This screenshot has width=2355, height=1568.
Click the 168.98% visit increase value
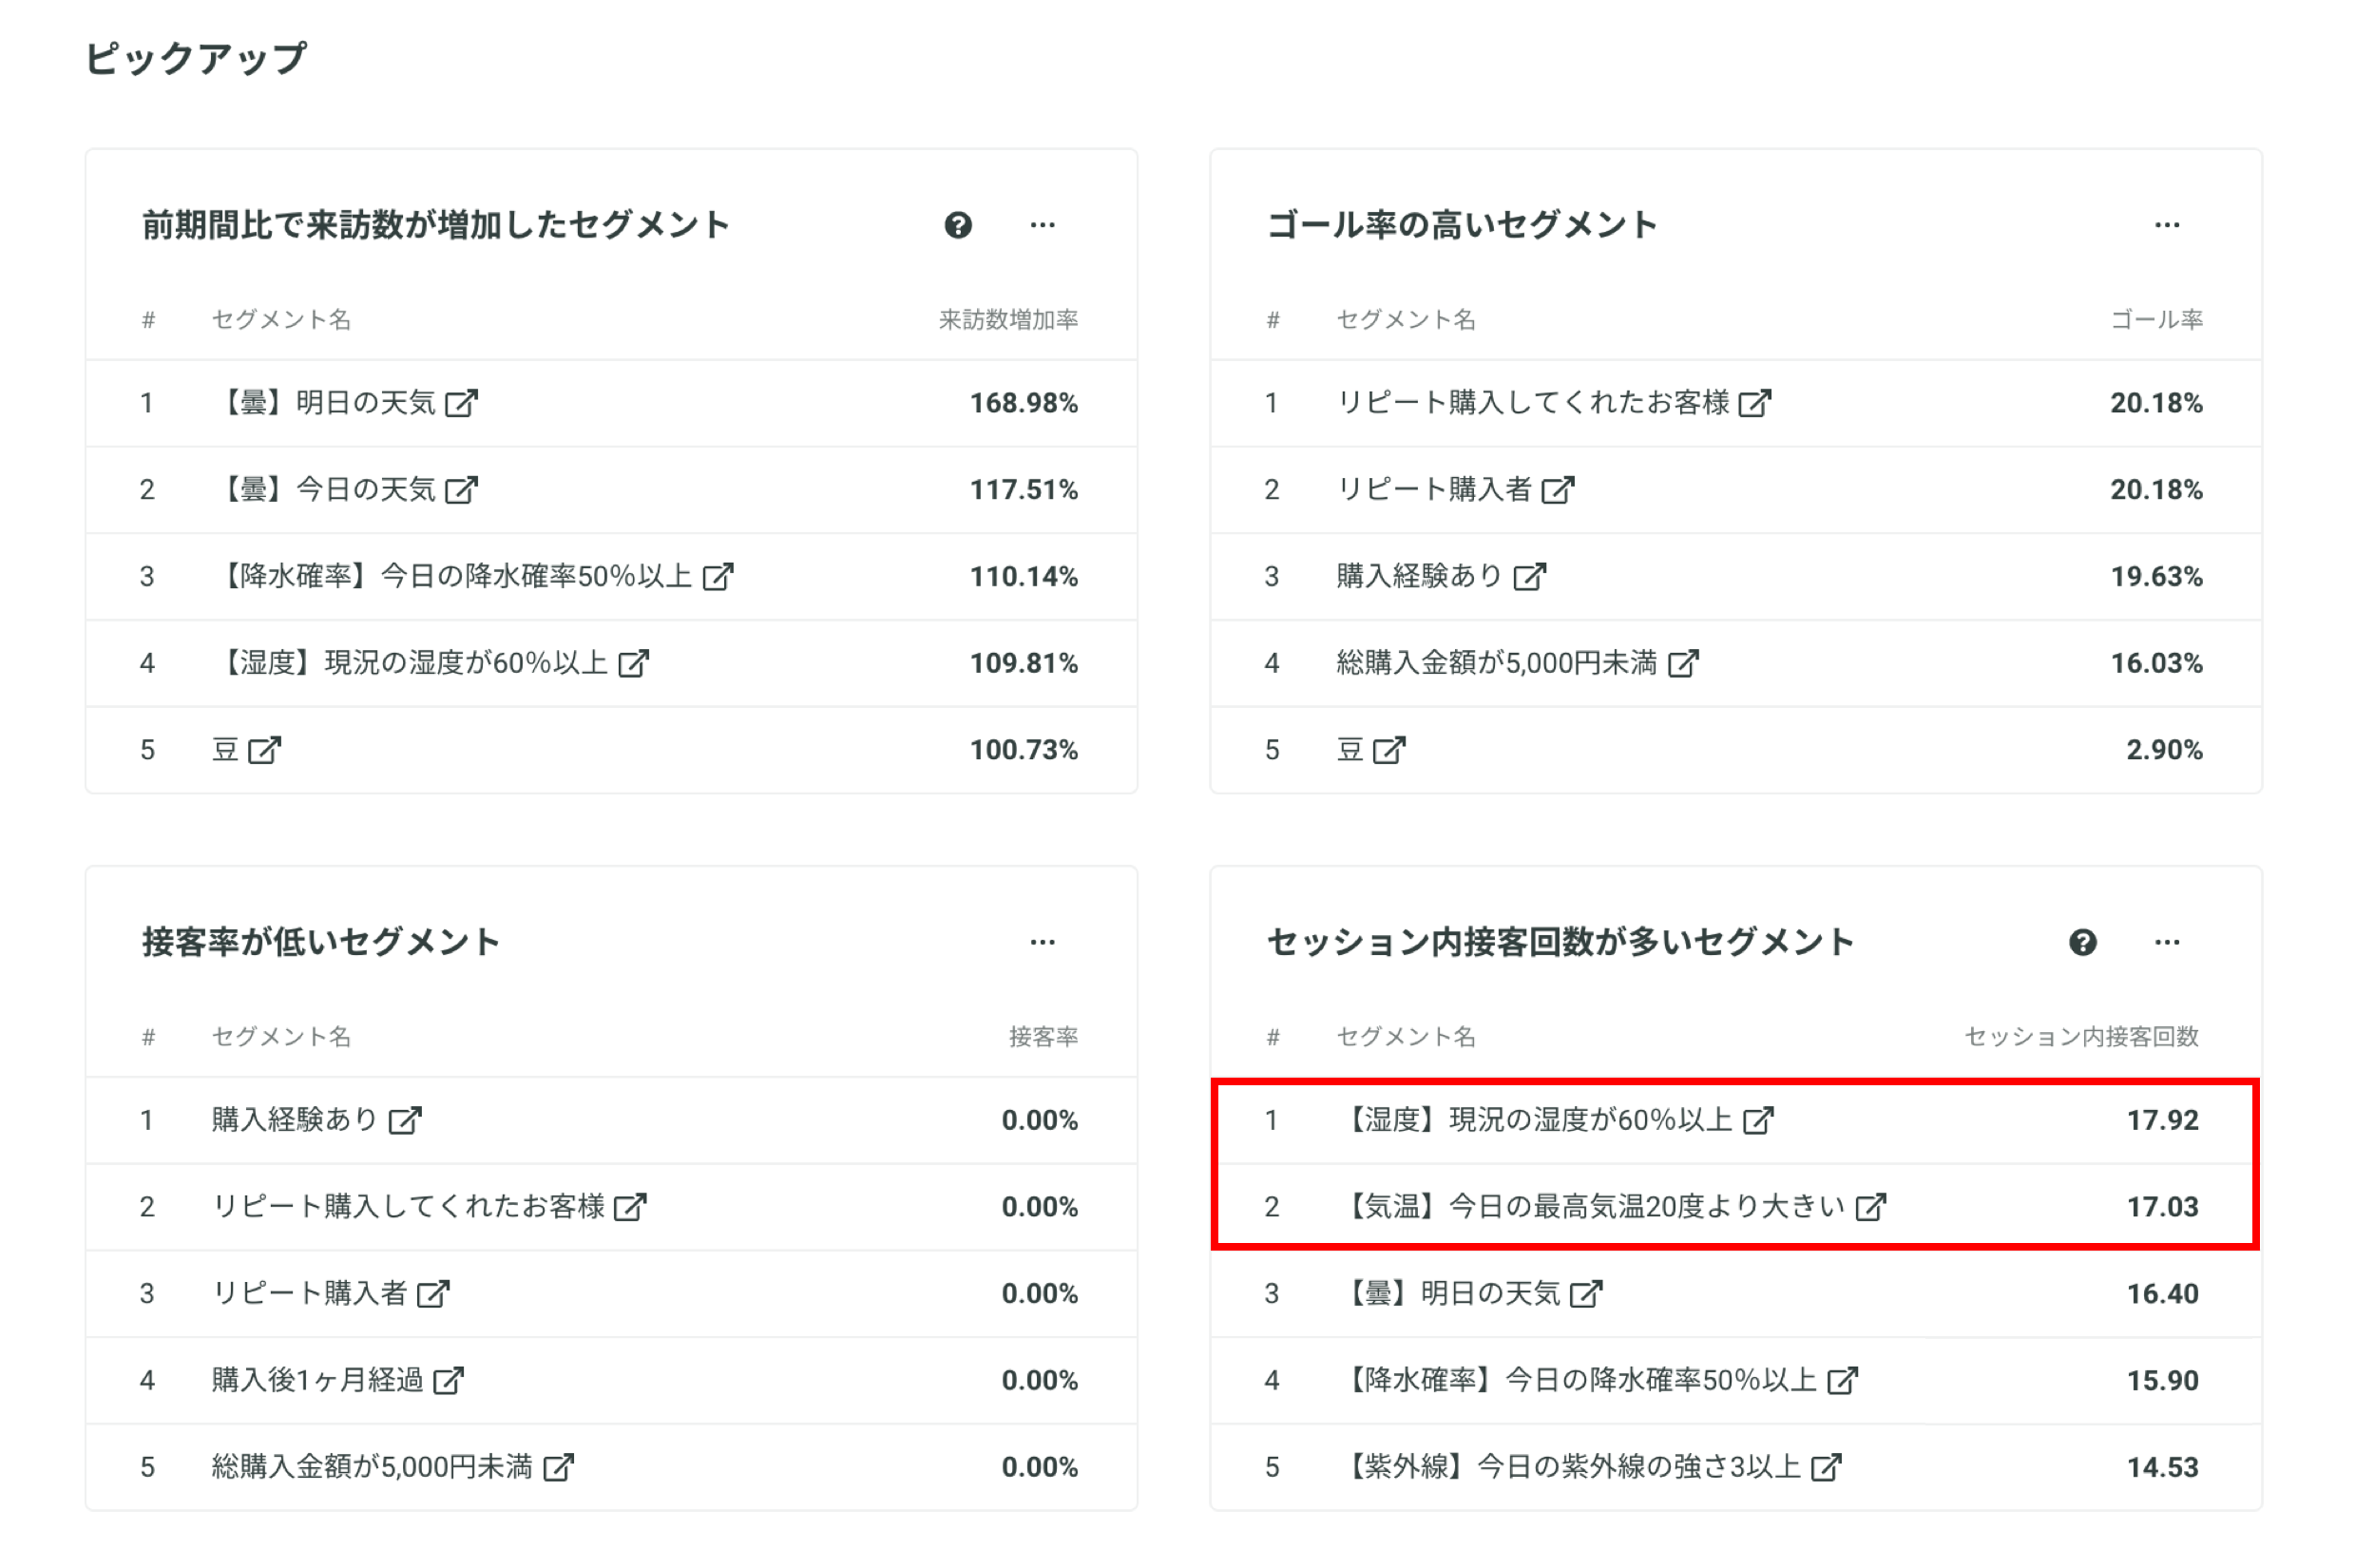click(1023, 403)
